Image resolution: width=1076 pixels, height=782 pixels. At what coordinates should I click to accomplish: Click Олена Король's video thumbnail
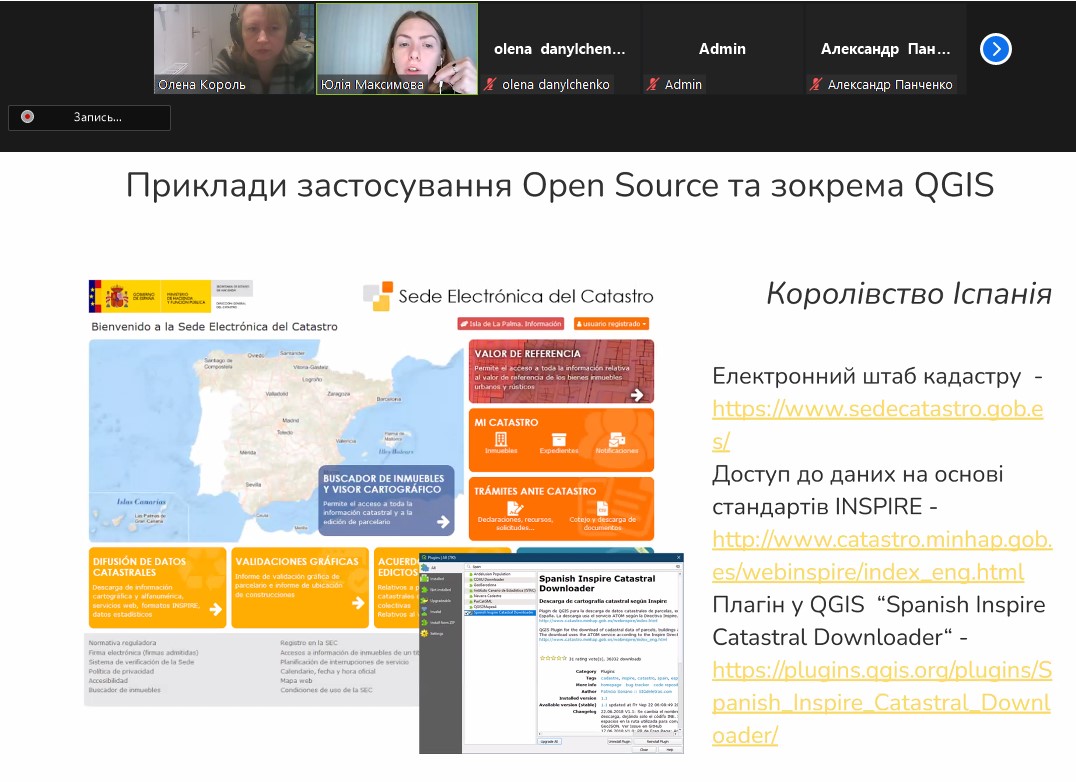(234, 48)
